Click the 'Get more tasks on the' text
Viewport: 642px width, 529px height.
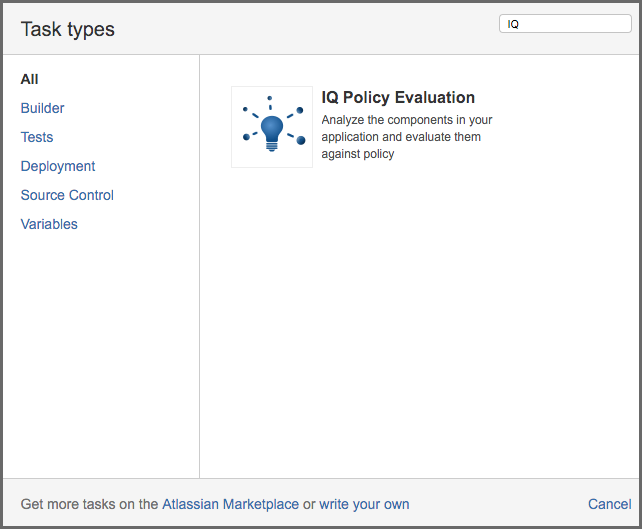[89, 504]
